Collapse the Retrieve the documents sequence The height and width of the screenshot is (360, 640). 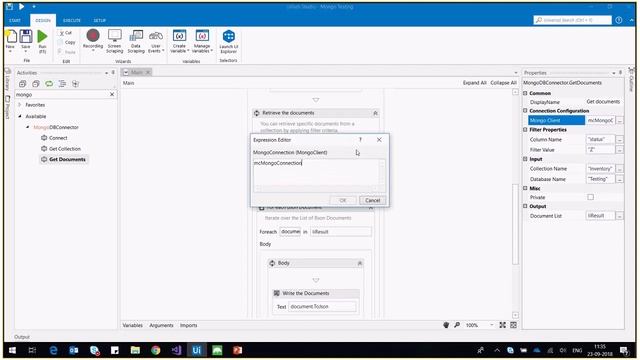[375, 113]
